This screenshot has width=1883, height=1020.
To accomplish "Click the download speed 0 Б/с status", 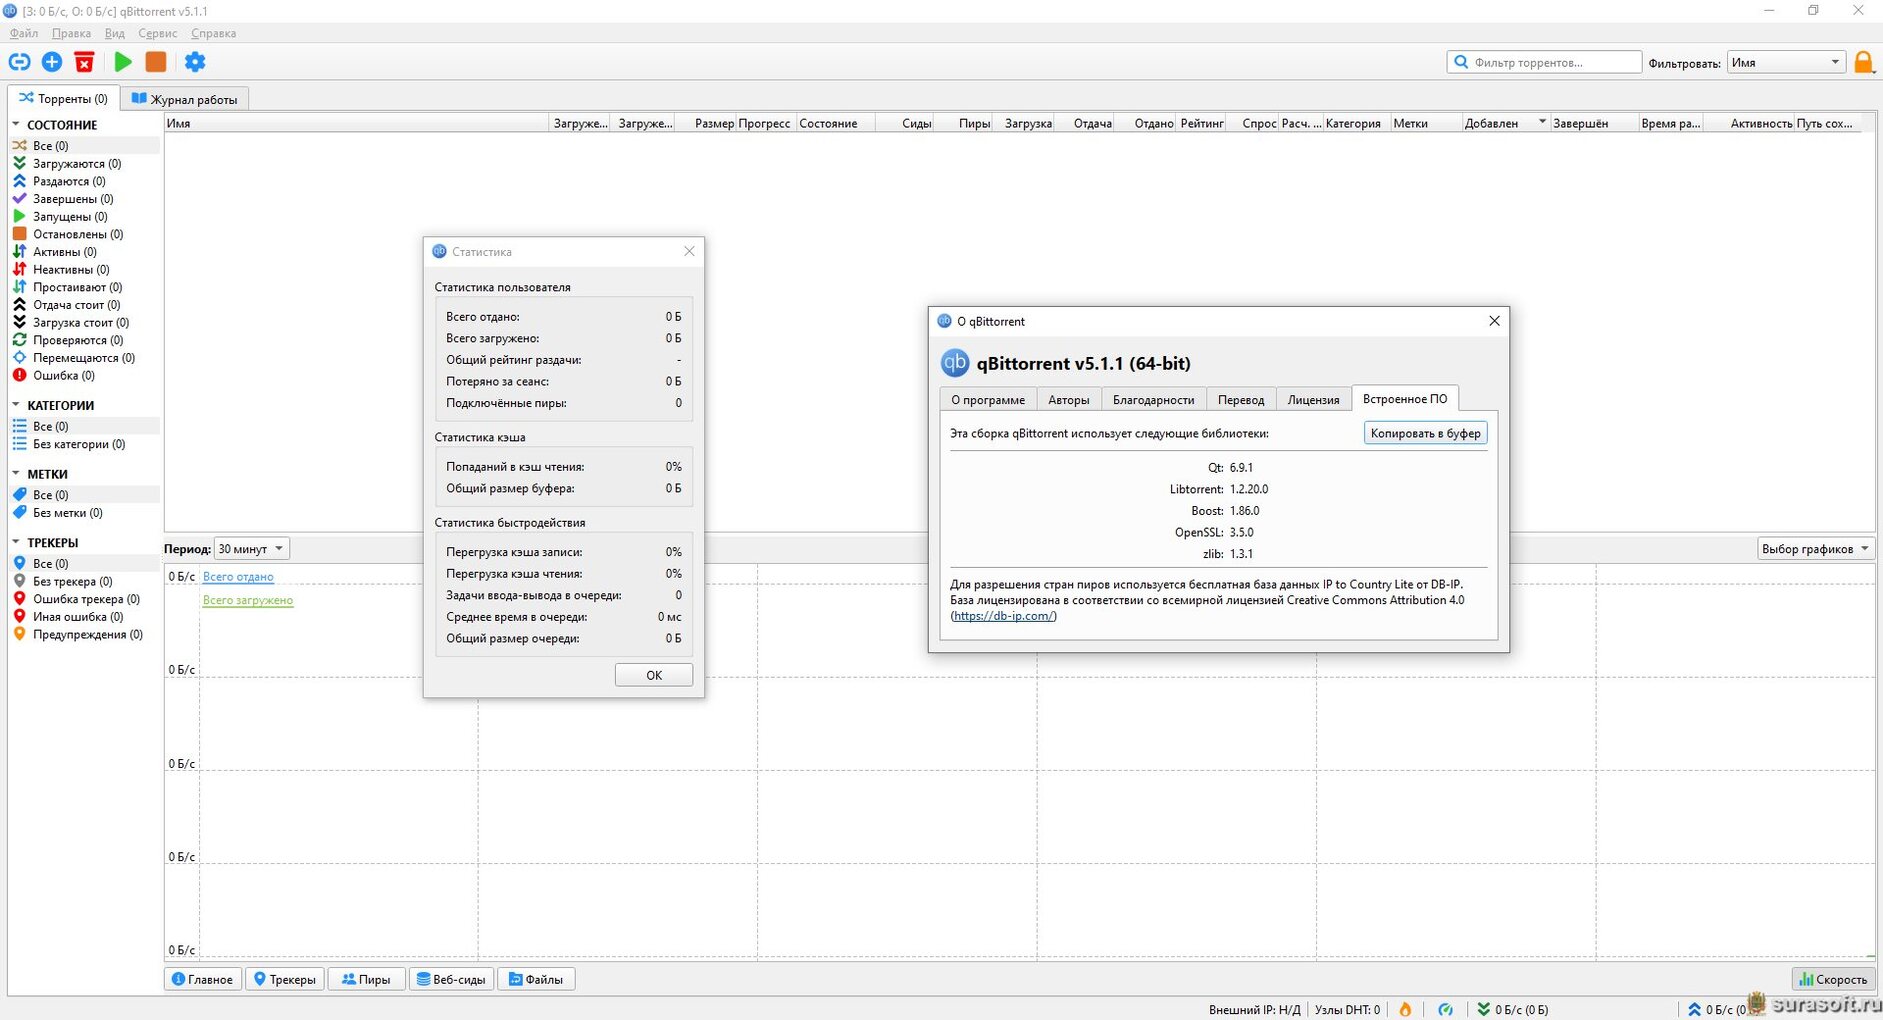I will click(1513, 1009).
